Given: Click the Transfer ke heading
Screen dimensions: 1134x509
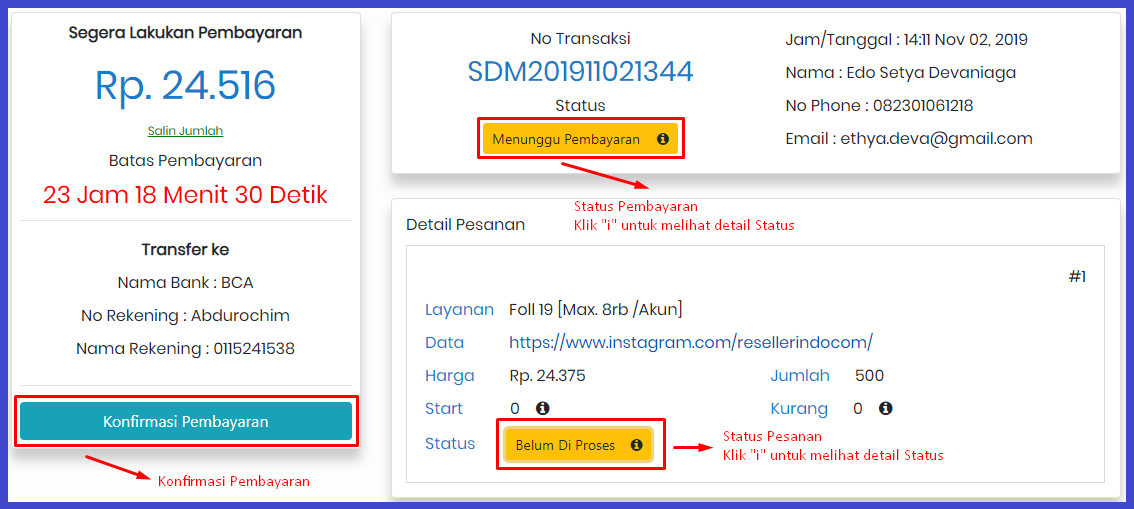Looking at the screenshot, I should coord(185,250).
